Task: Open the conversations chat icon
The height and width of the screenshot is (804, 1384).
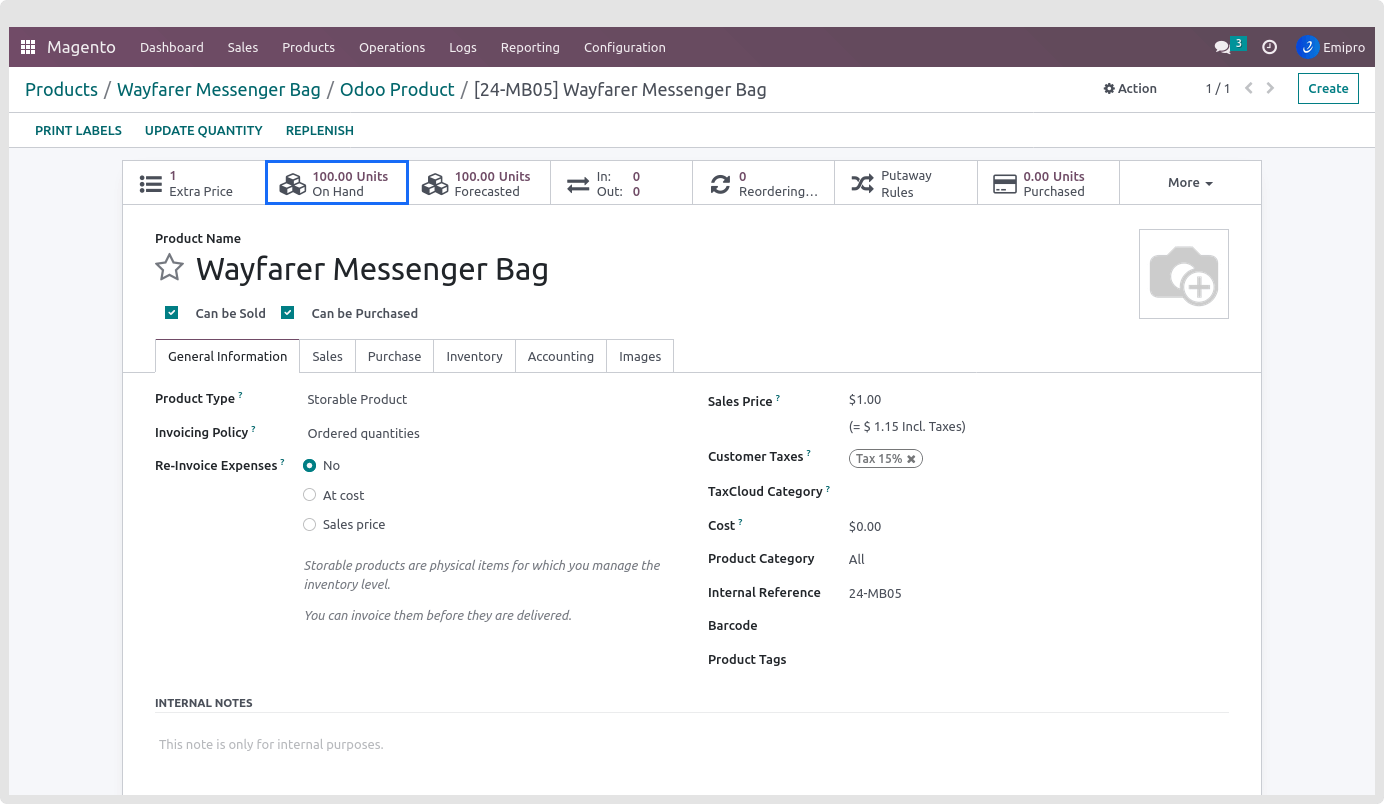Action: pyautogui.click(x=1222, y=47)
